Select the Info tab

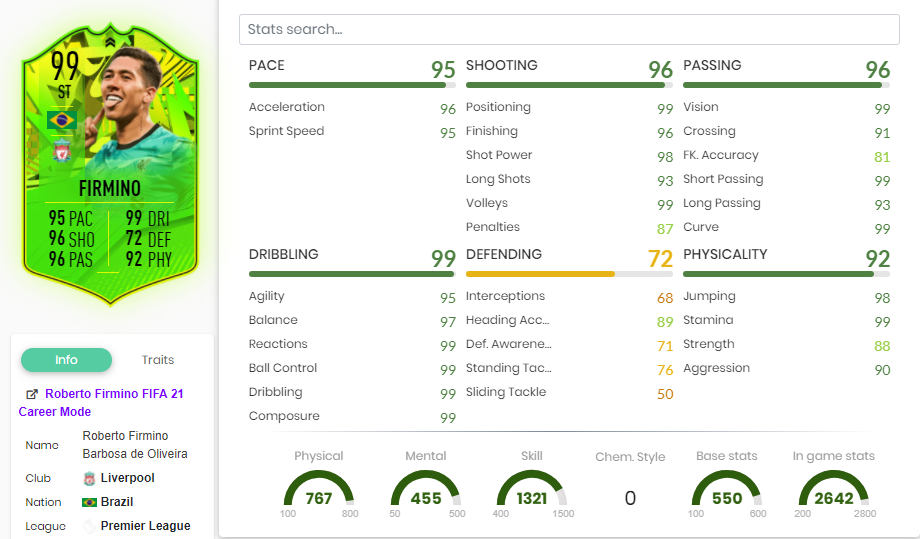tap(66, 360)
